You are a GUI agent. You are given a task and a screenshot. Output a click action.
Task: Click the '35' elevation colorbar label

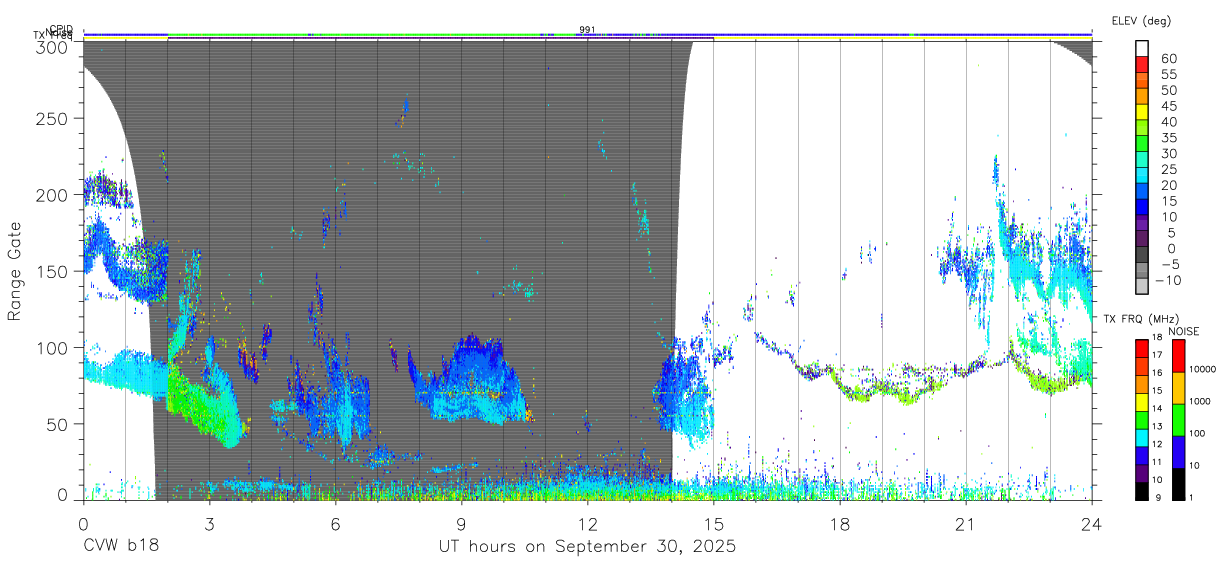point(1169,138)
